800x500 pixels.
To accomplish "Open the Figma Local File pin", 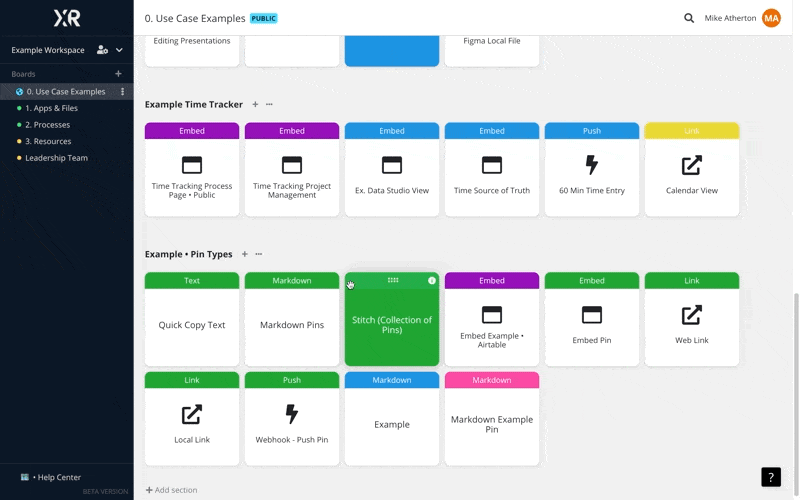I will [492, 51].
